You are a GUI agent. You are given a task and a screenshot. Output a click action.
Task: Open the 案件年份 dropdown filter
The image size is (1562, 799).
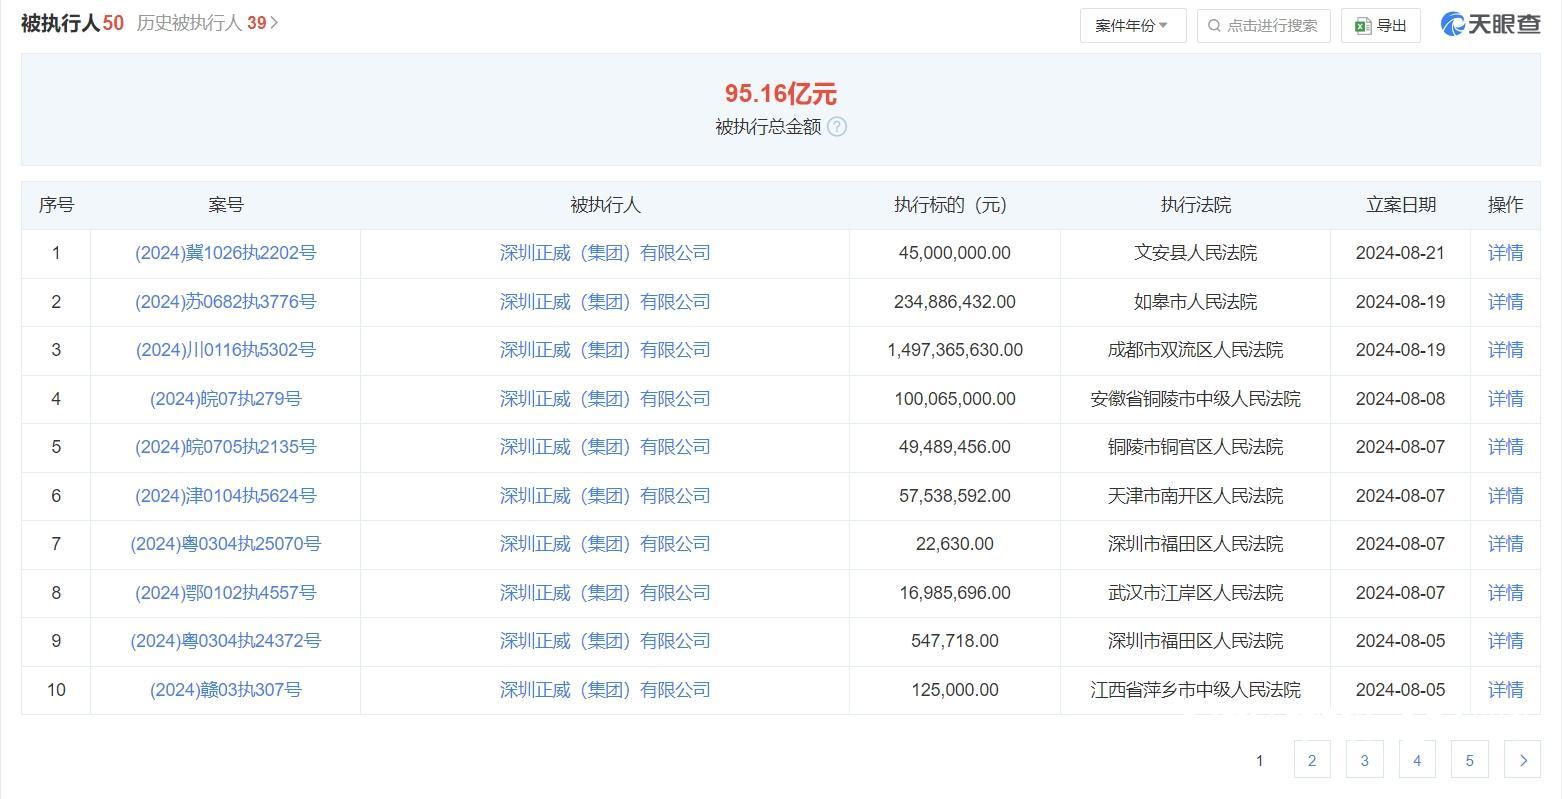tap(1132, 26)
